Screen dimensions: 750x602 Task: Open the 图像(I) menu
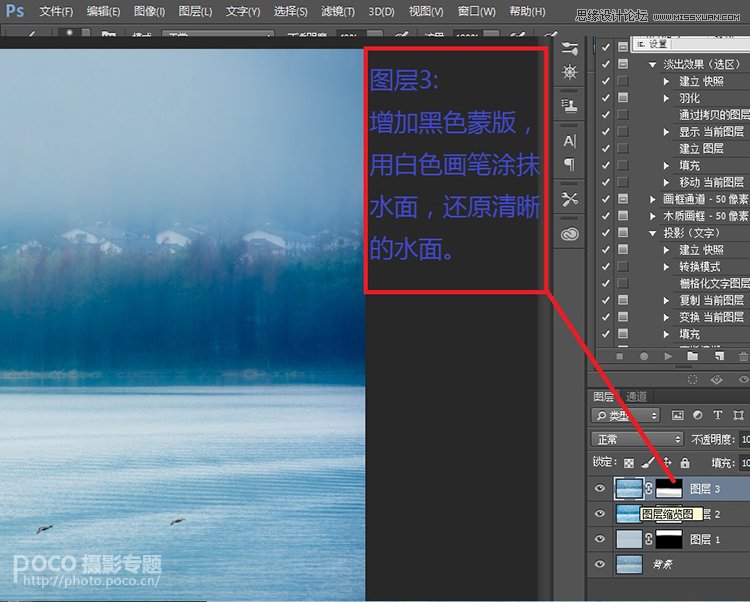tap(149, 11)
